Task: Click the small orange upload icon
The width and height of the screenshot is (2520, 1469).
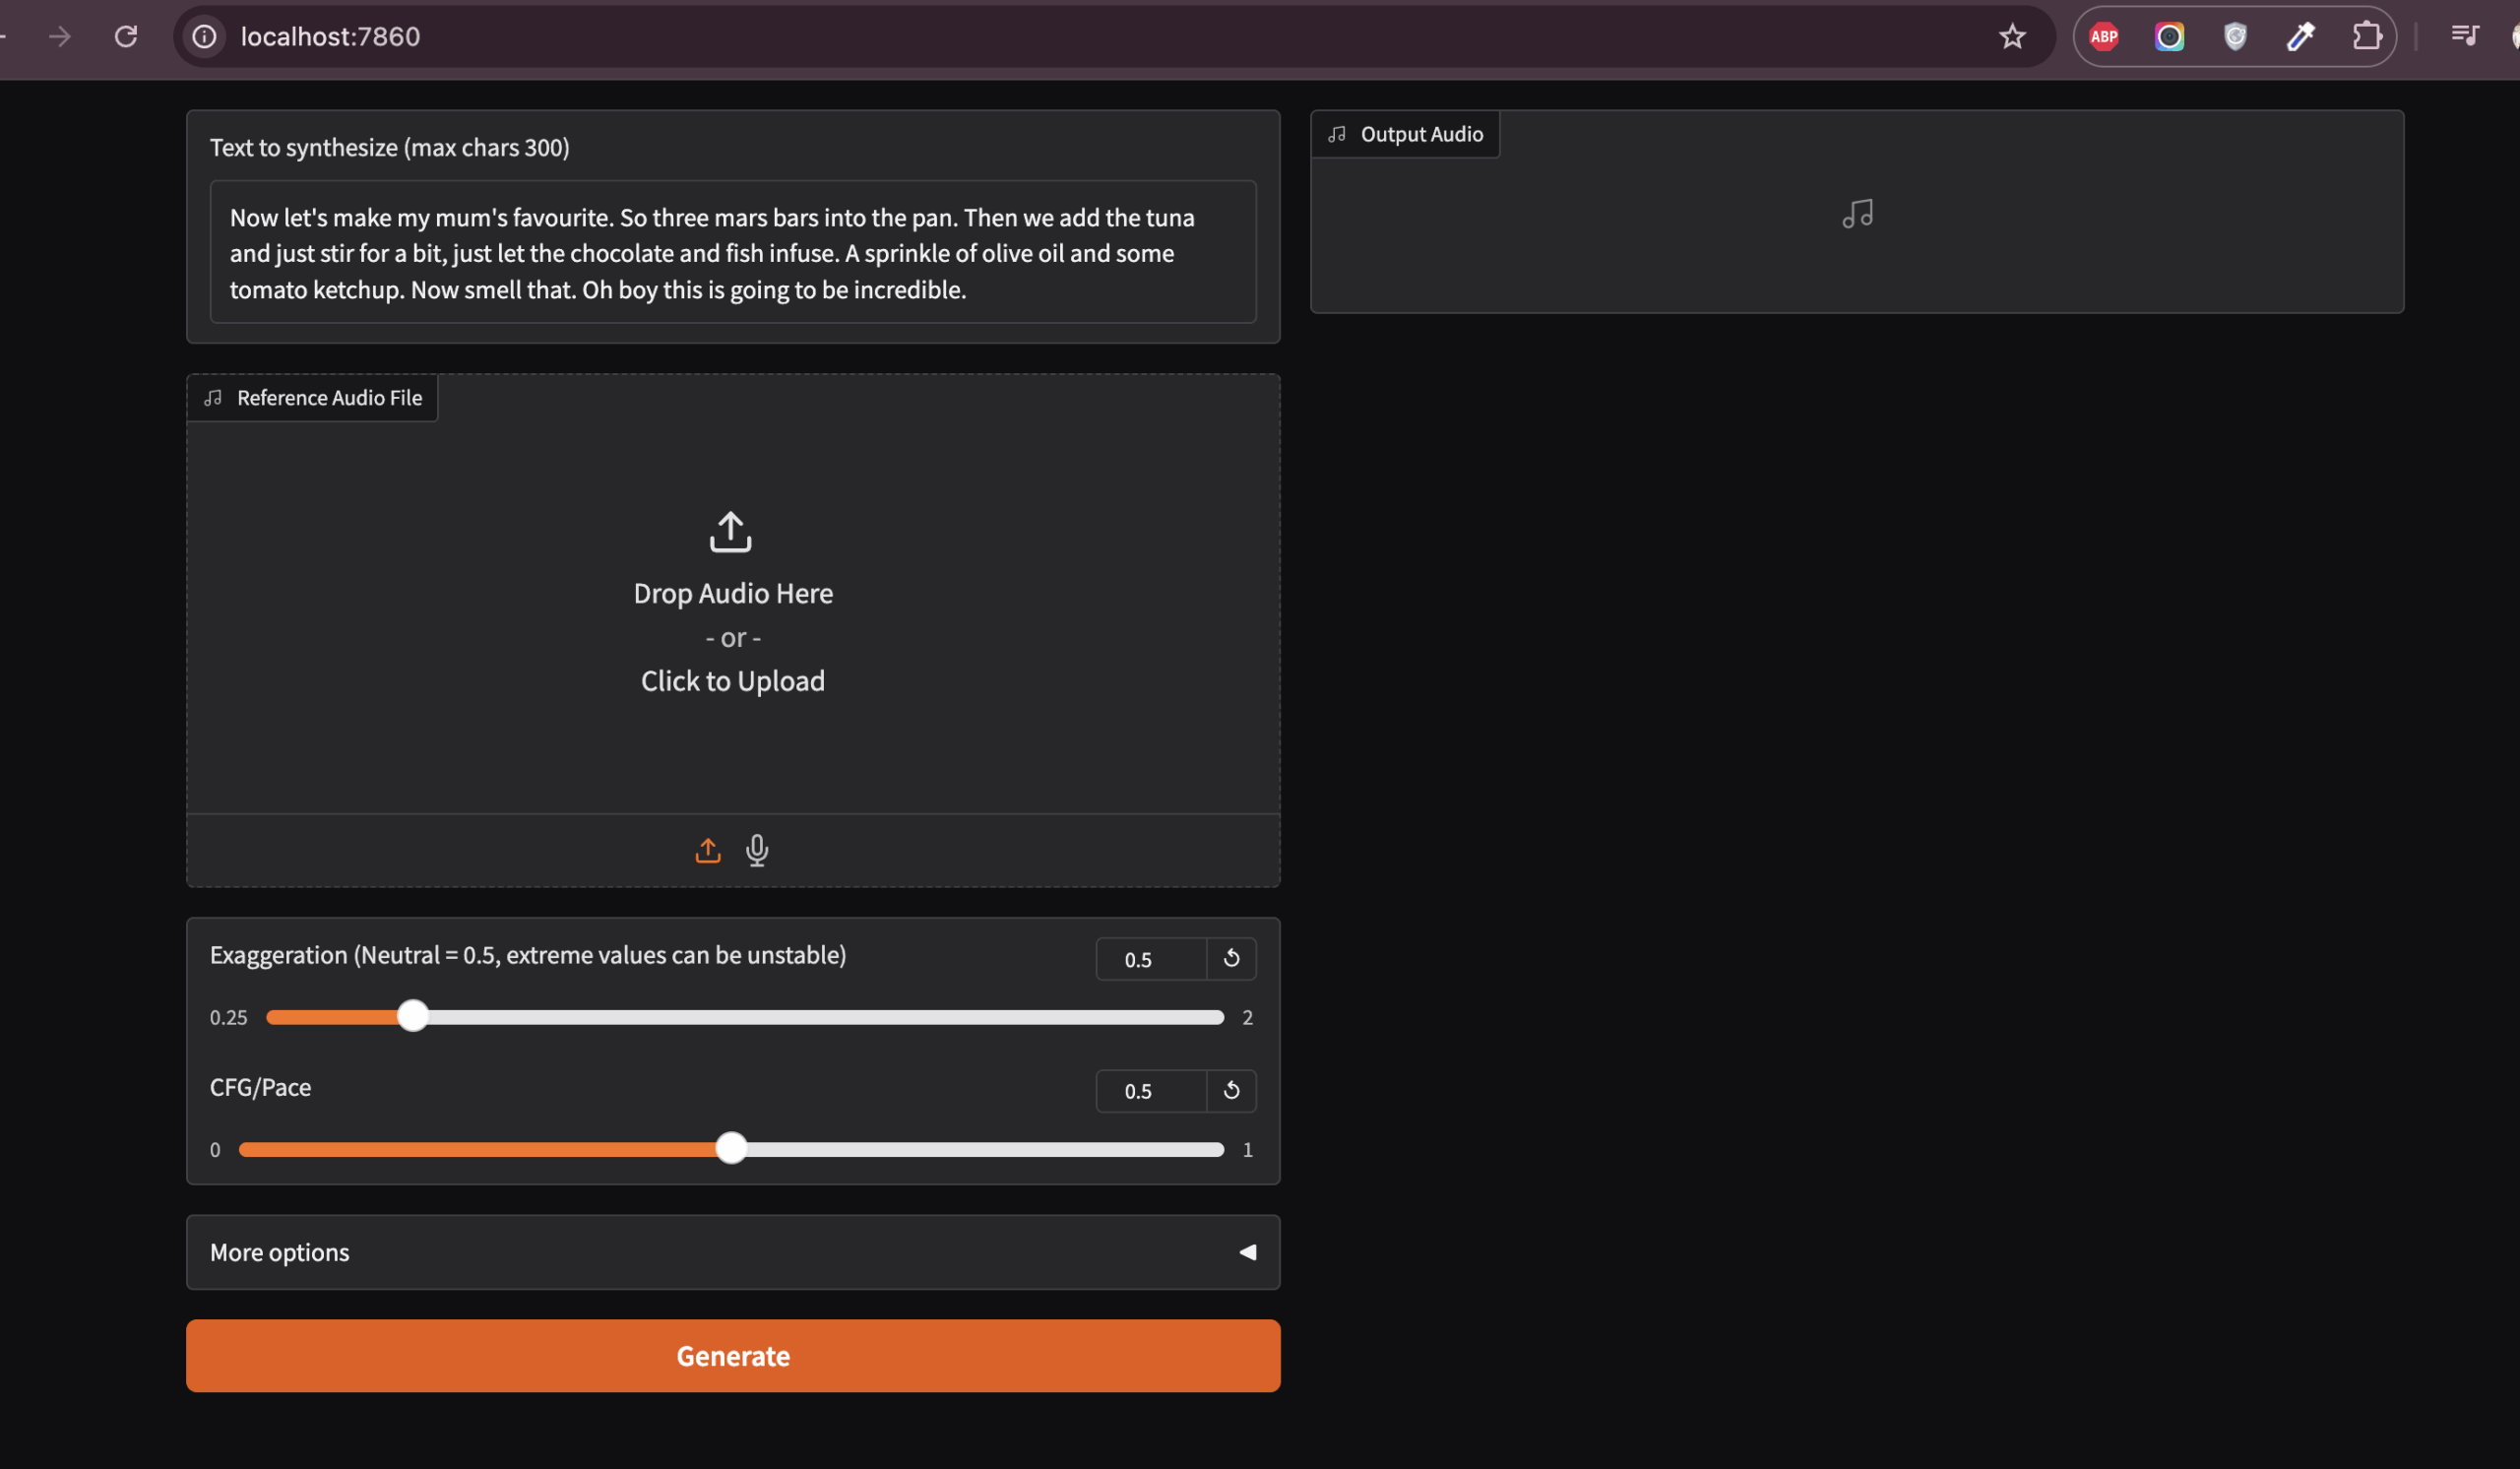Action: pyautogui.click(x=708, y=850)
